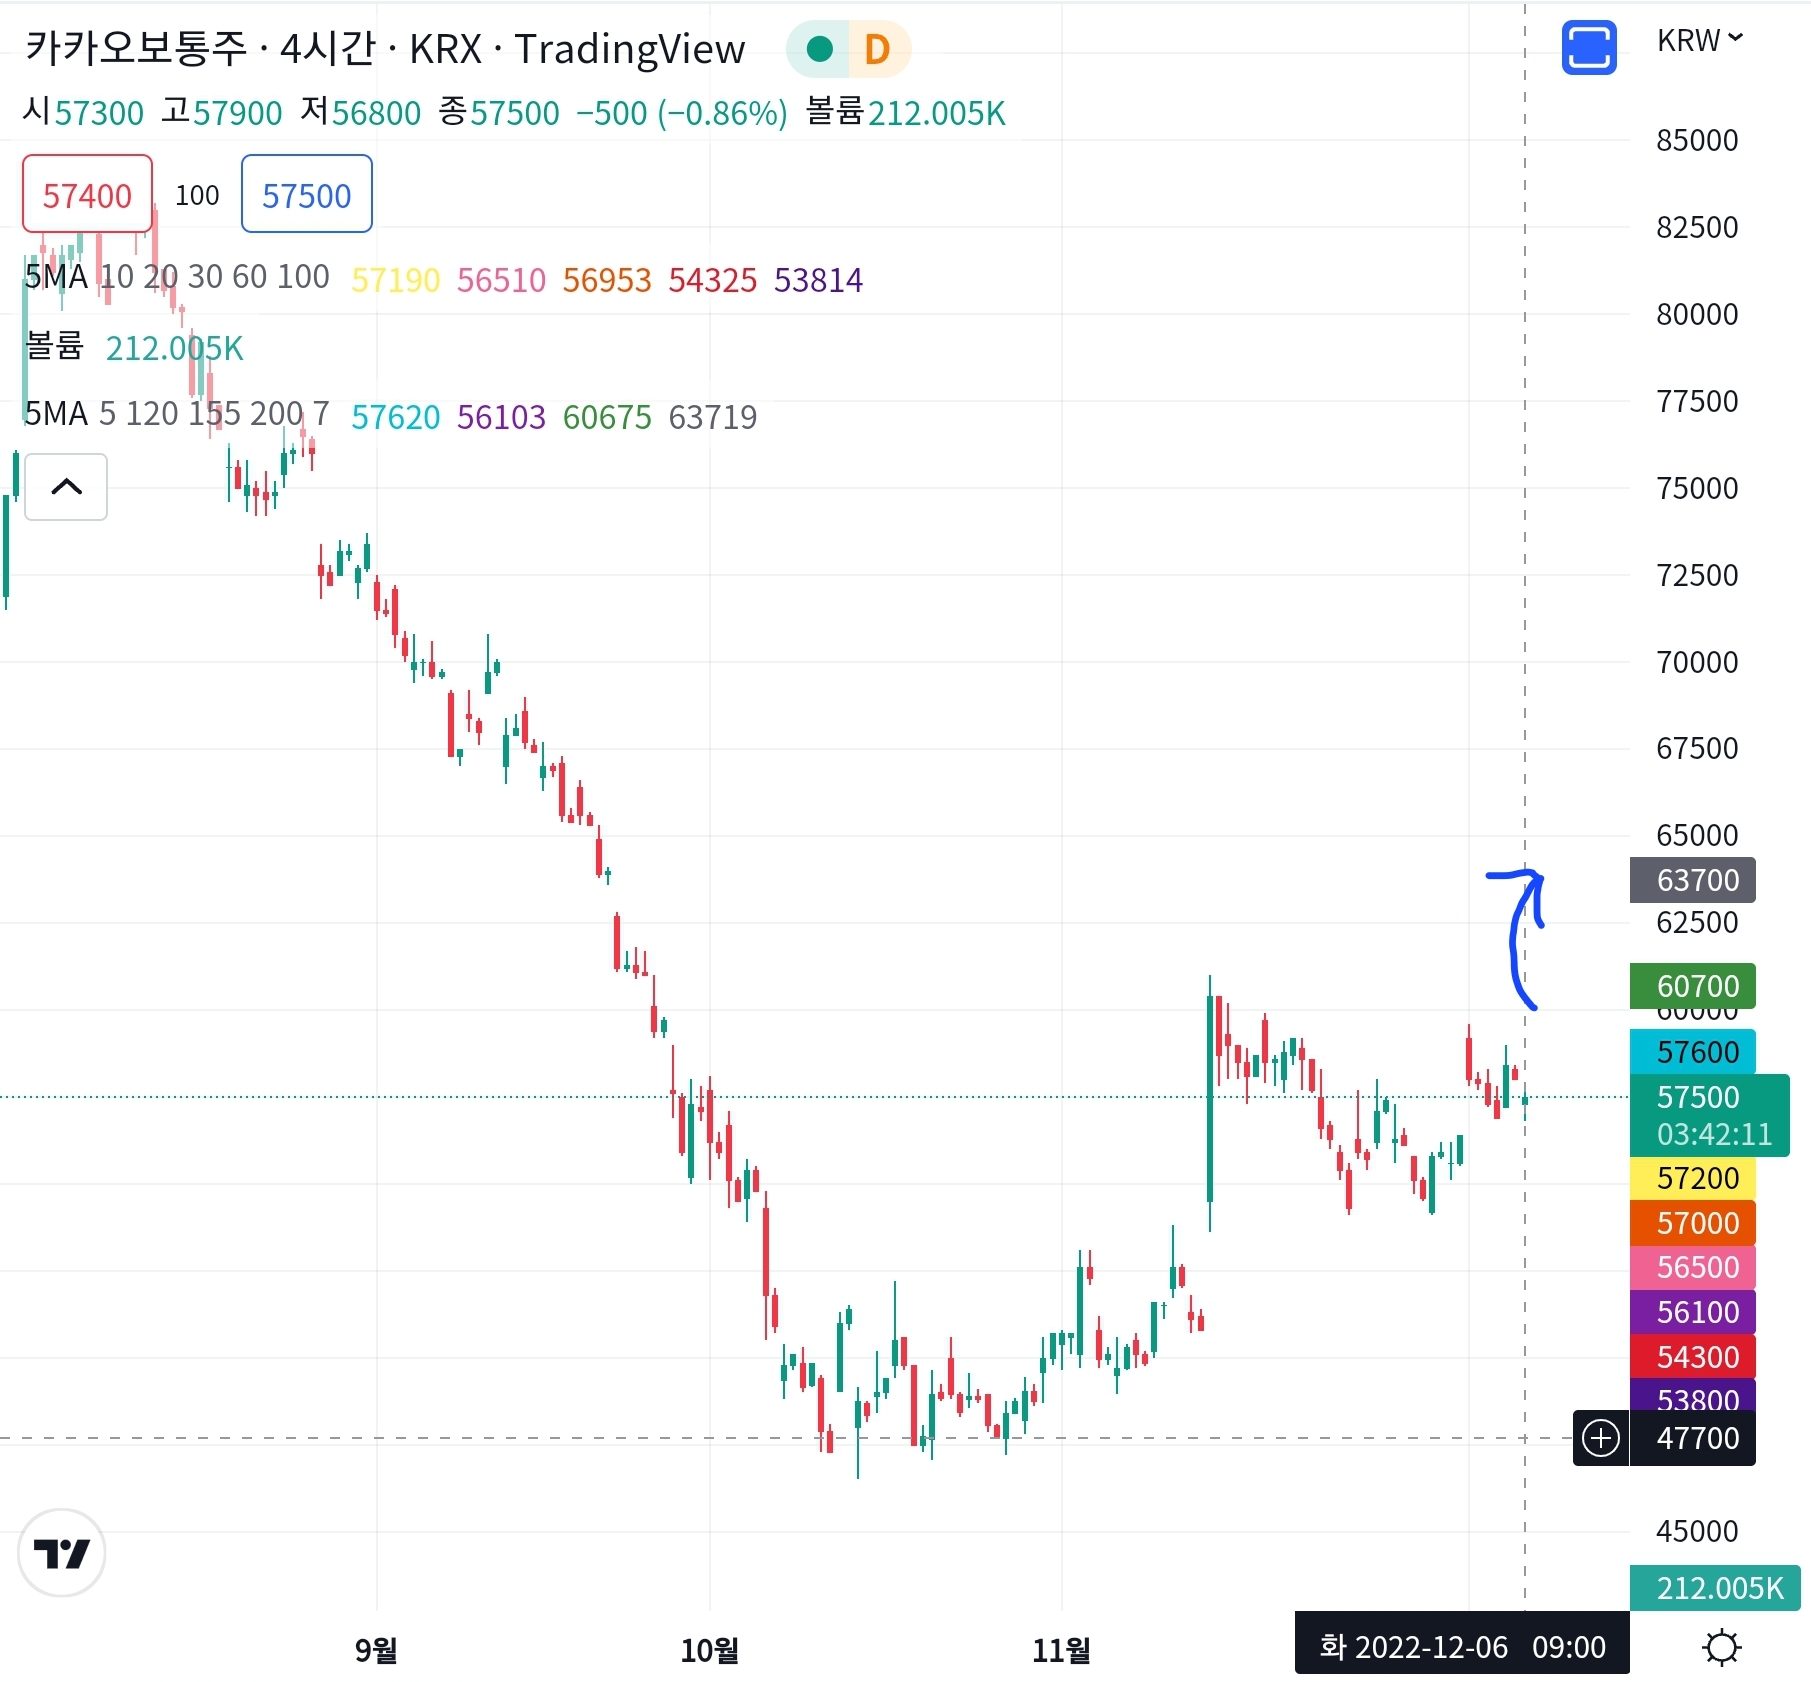Click the D delayed-data badge
This screenshot has width=1811, height=1682.
(x=878, y=49)
